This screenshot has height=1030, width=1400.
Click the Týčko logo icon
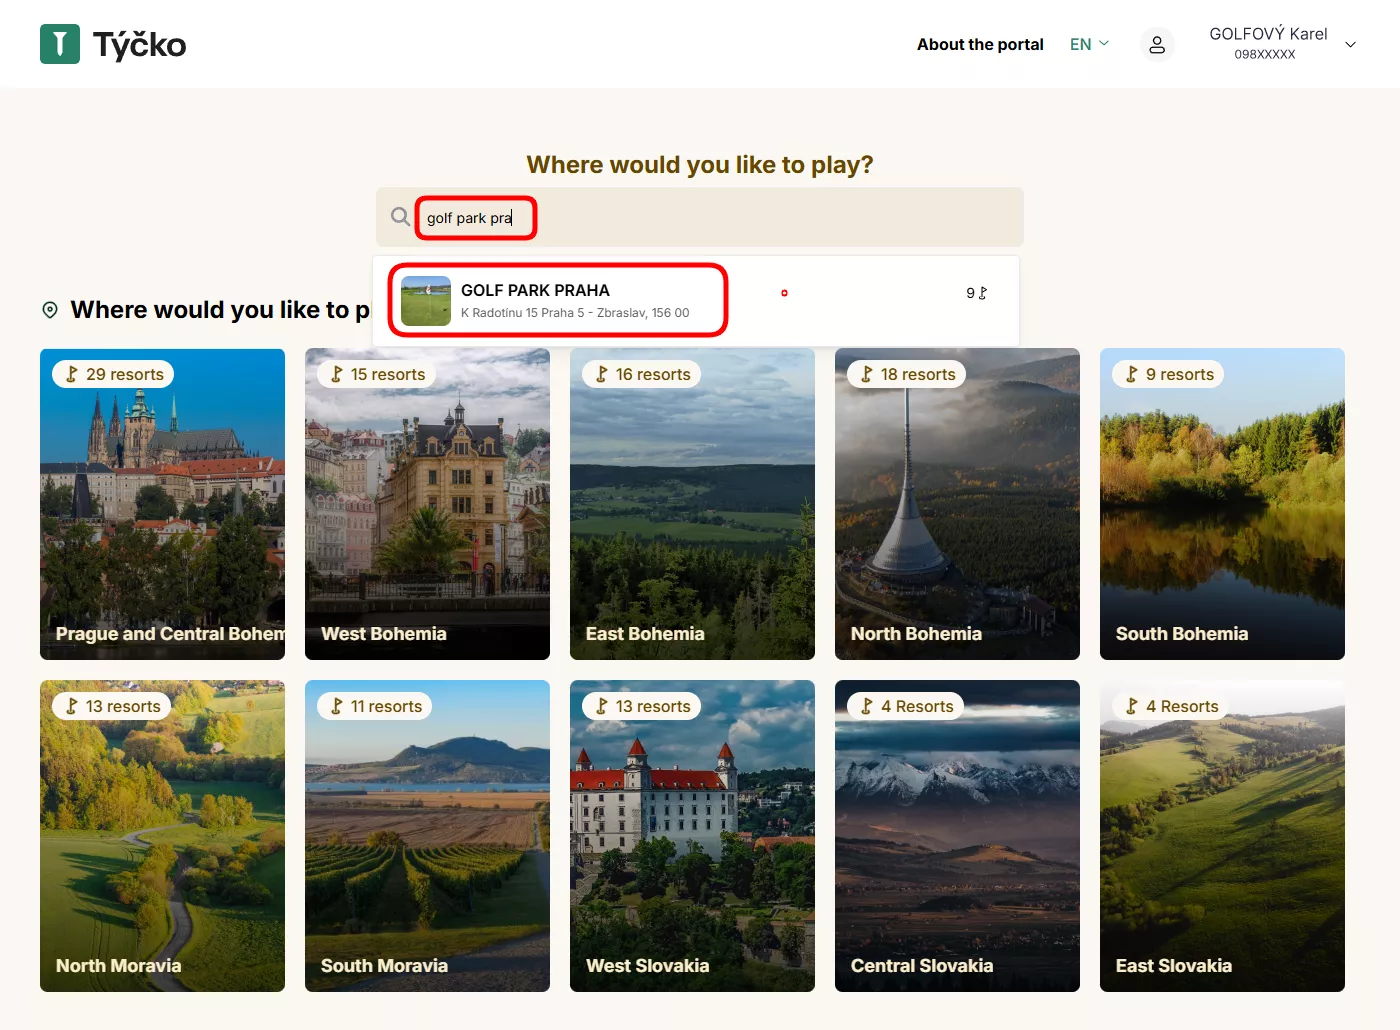click(60, 44)
